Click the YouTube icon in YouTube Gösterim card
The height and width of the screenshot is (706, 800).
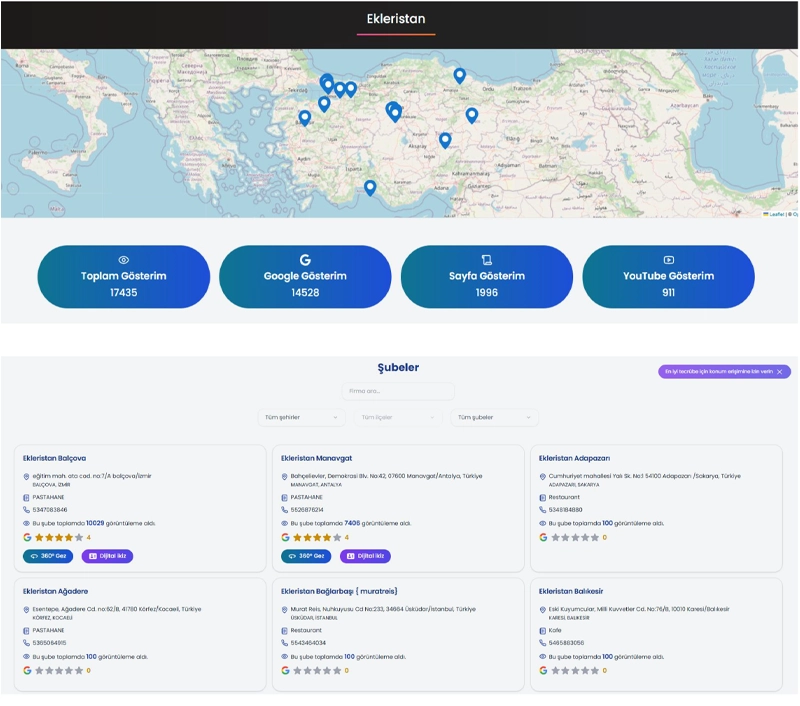(x=668, y=260)
